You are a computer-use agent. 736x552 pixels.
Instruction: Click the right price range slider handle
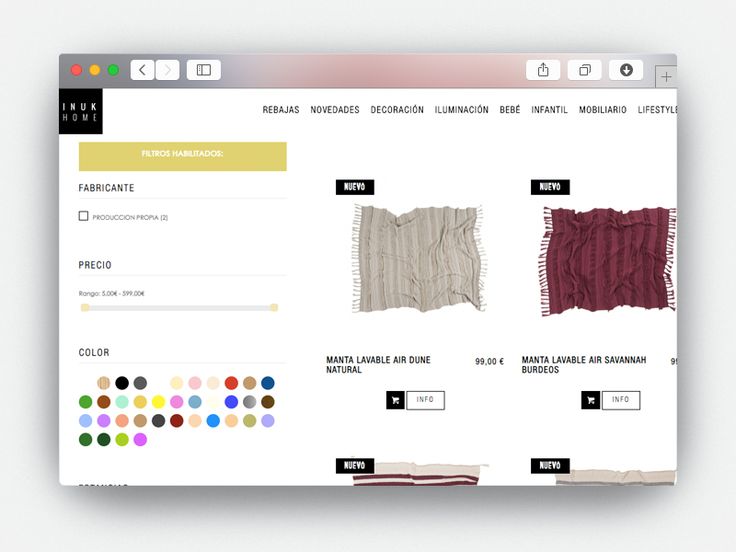(274, 307)
